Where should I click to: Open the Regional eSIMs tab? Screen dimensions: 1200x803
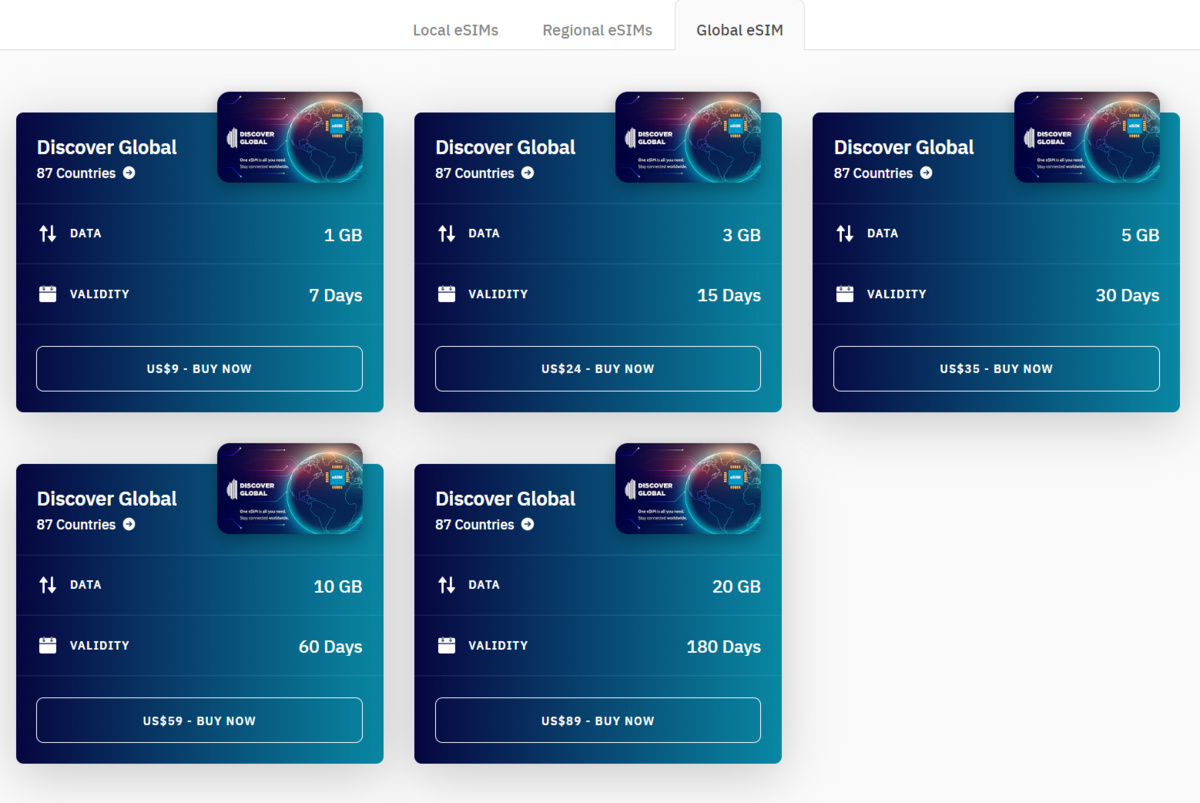coord(597,30)
